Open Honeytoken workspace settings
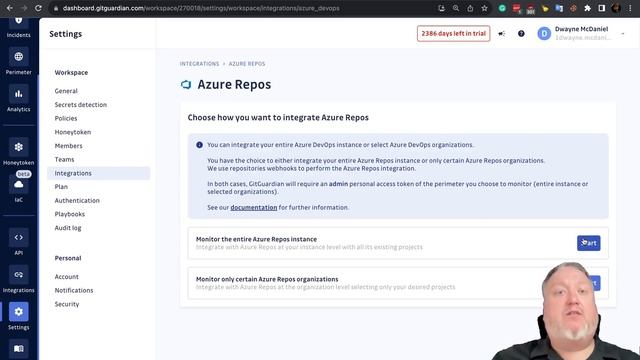The image size is (640, 360). [73, 132]
